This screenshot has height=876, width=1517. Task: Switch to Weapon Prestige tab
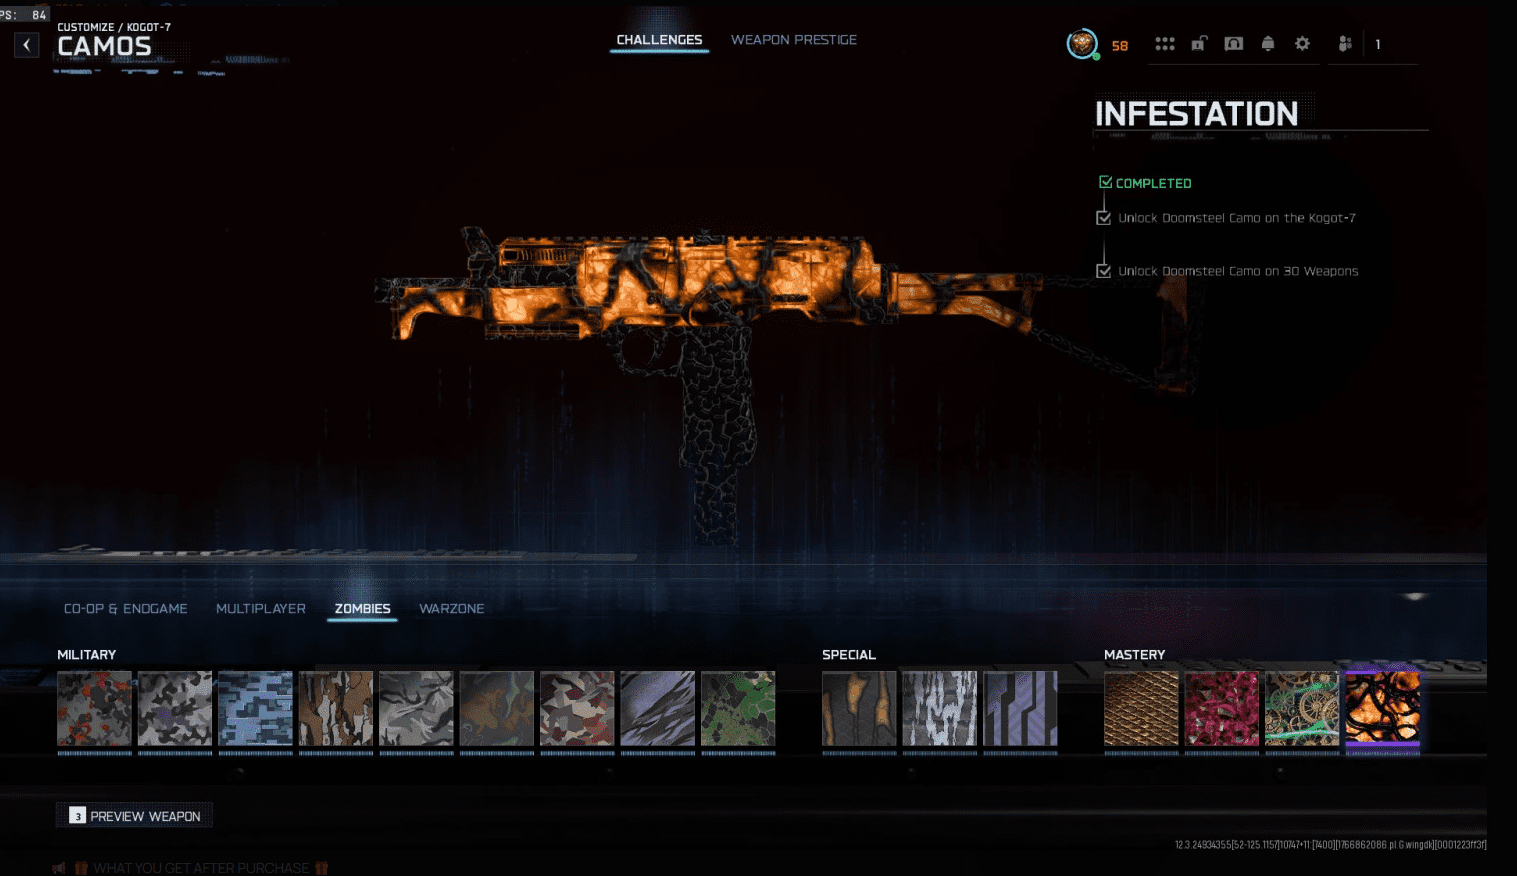pyautogui.click(x=794, y=40)
